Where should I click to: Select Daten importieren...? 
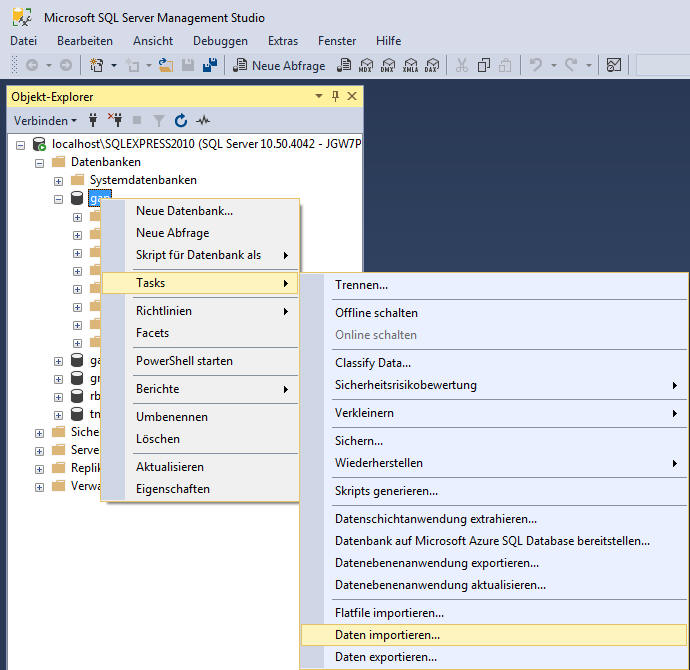tap(494, 635)
